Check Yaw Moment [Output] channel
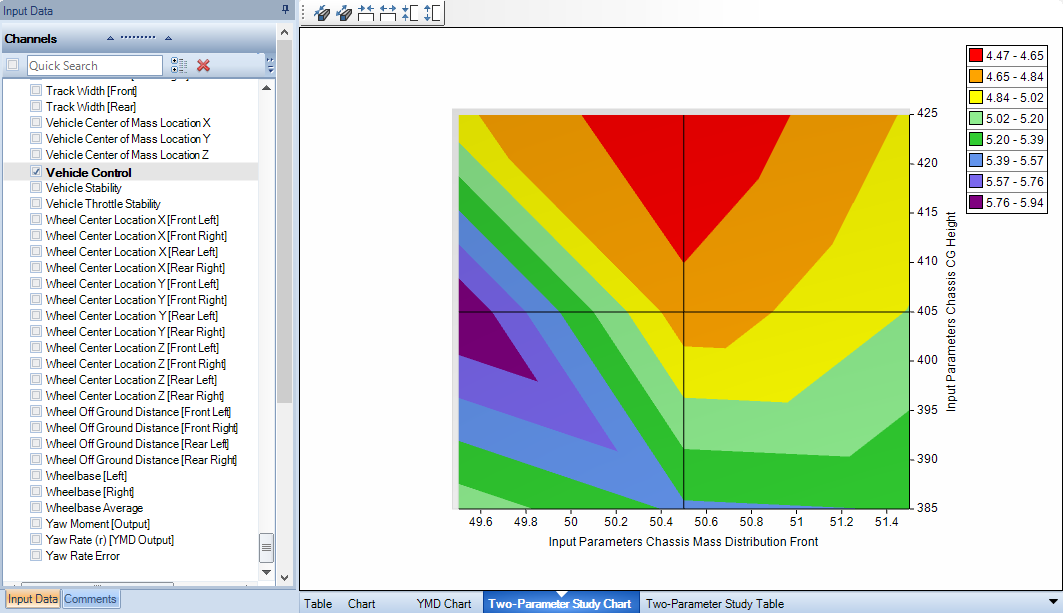Viewport: 1063px width, 613px height. coord(36,523)
